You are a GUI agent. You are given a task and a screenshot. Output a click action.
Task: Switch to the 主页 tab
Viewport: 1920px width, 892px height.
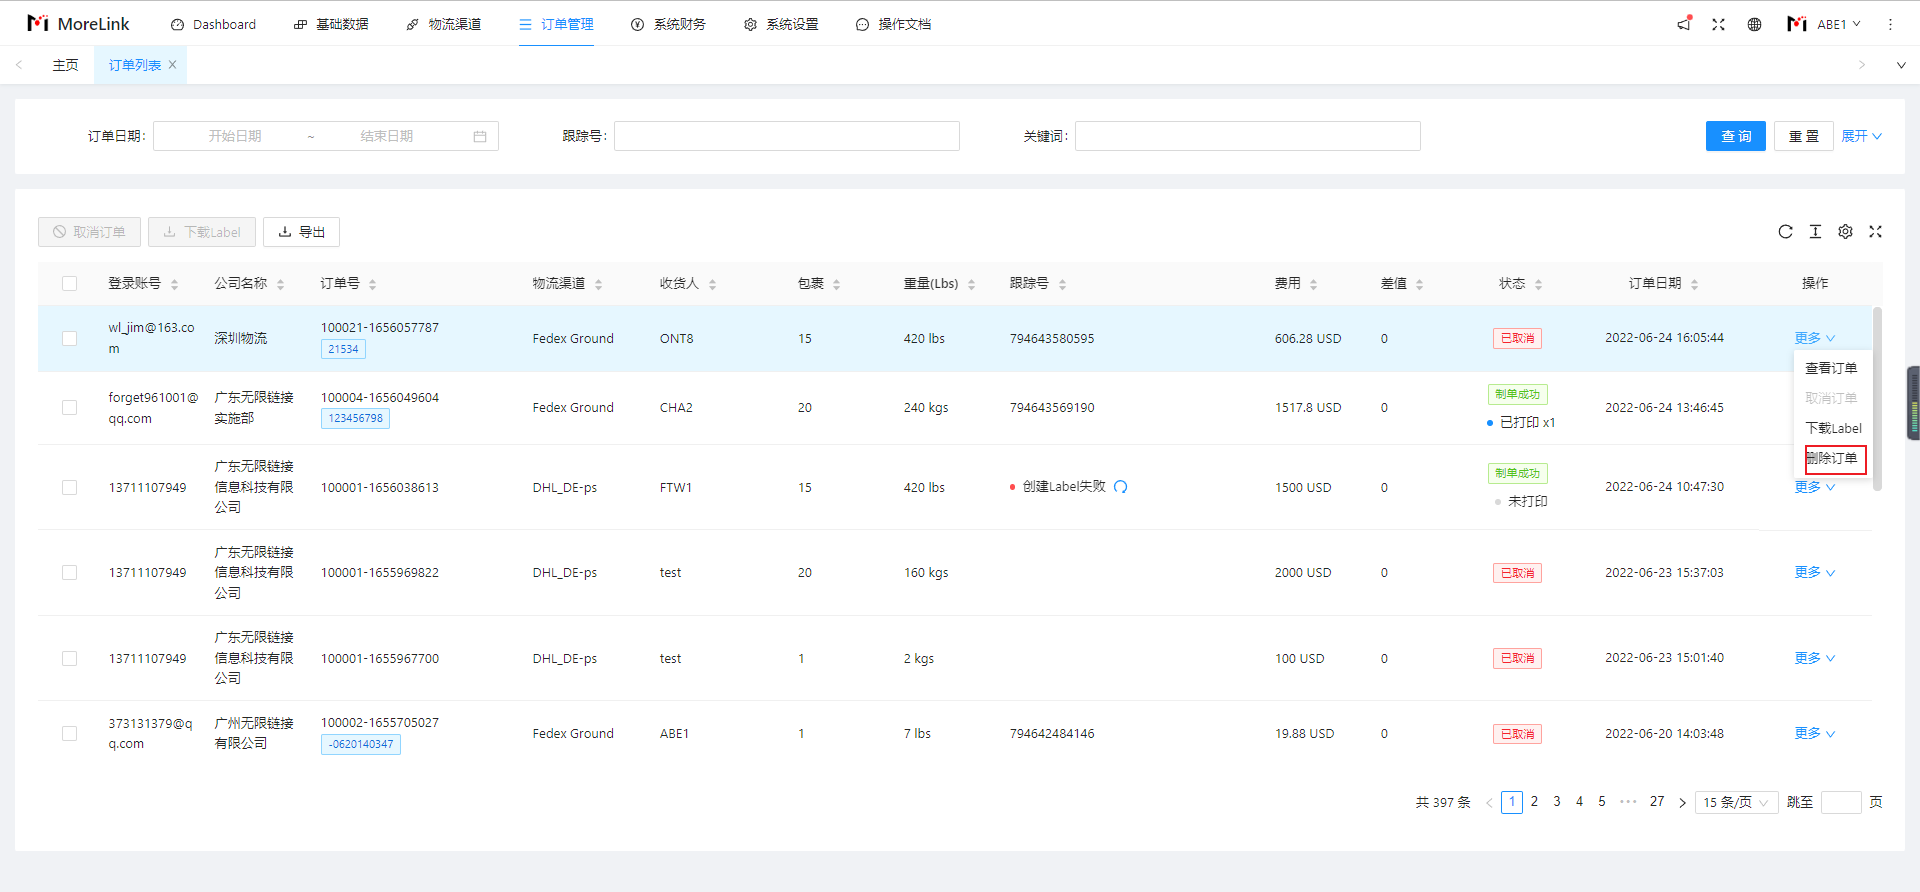[65, 65]
